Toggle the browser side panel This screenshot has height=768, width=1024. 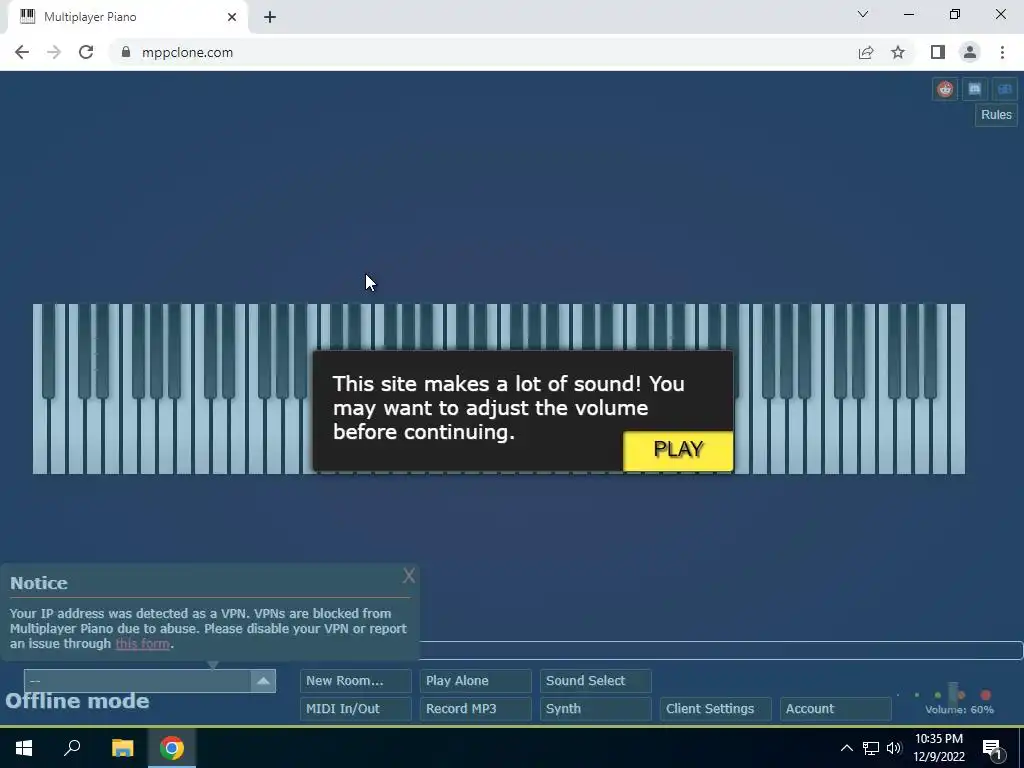tap(938, 52)
